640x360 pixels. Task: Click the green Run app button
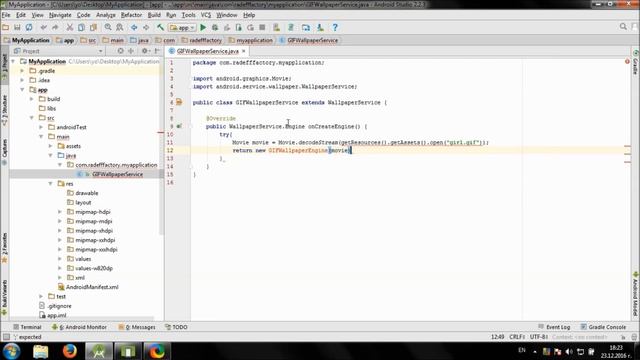203,27
